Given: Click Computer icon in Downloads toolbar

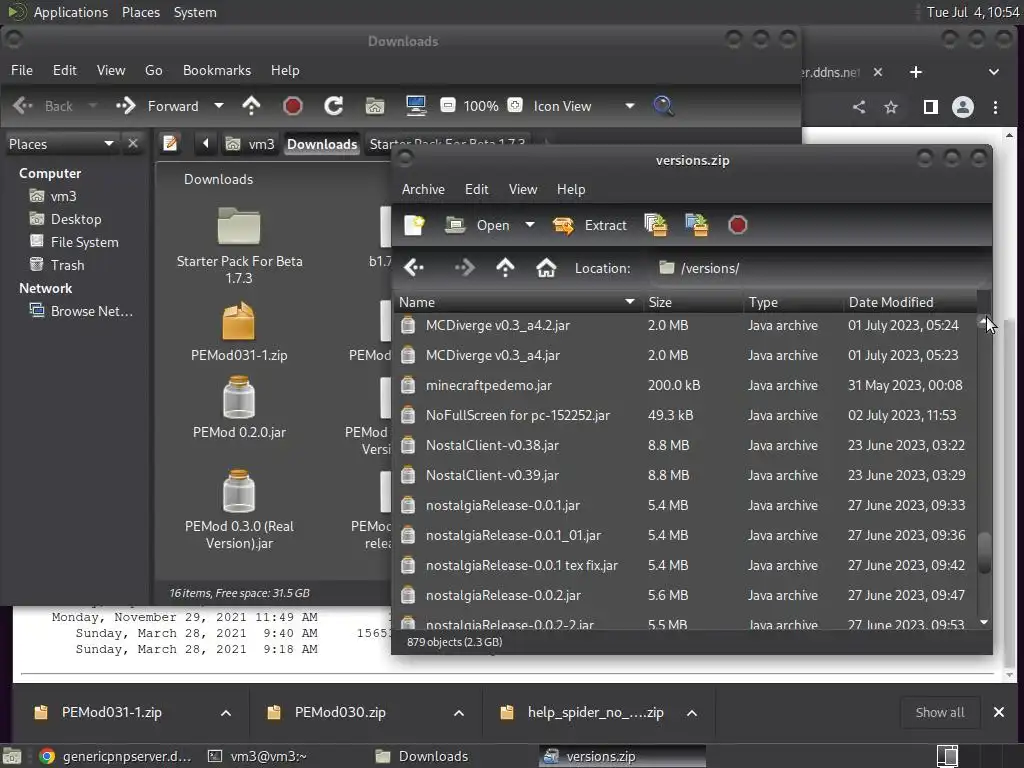Looking at the screenshot, I should (x=416, y=106).
